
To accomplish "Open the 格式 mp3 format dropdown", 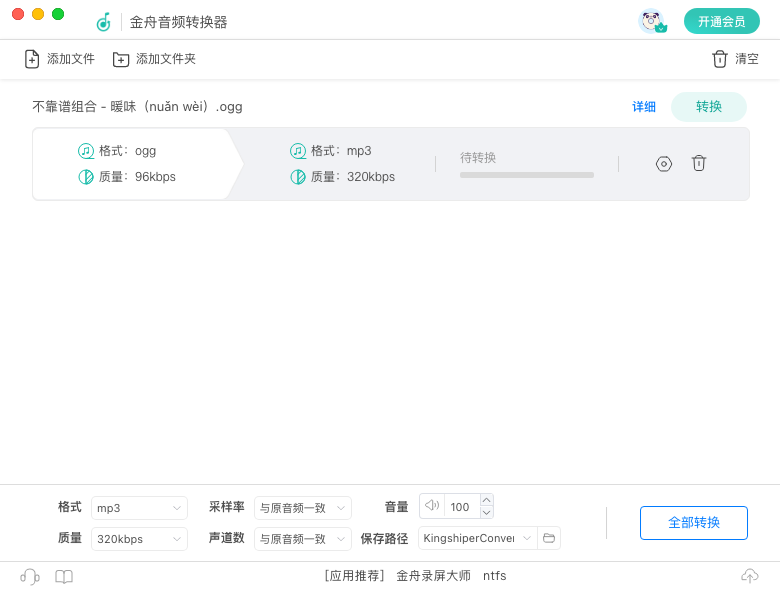I will click(x=139, y=508).
